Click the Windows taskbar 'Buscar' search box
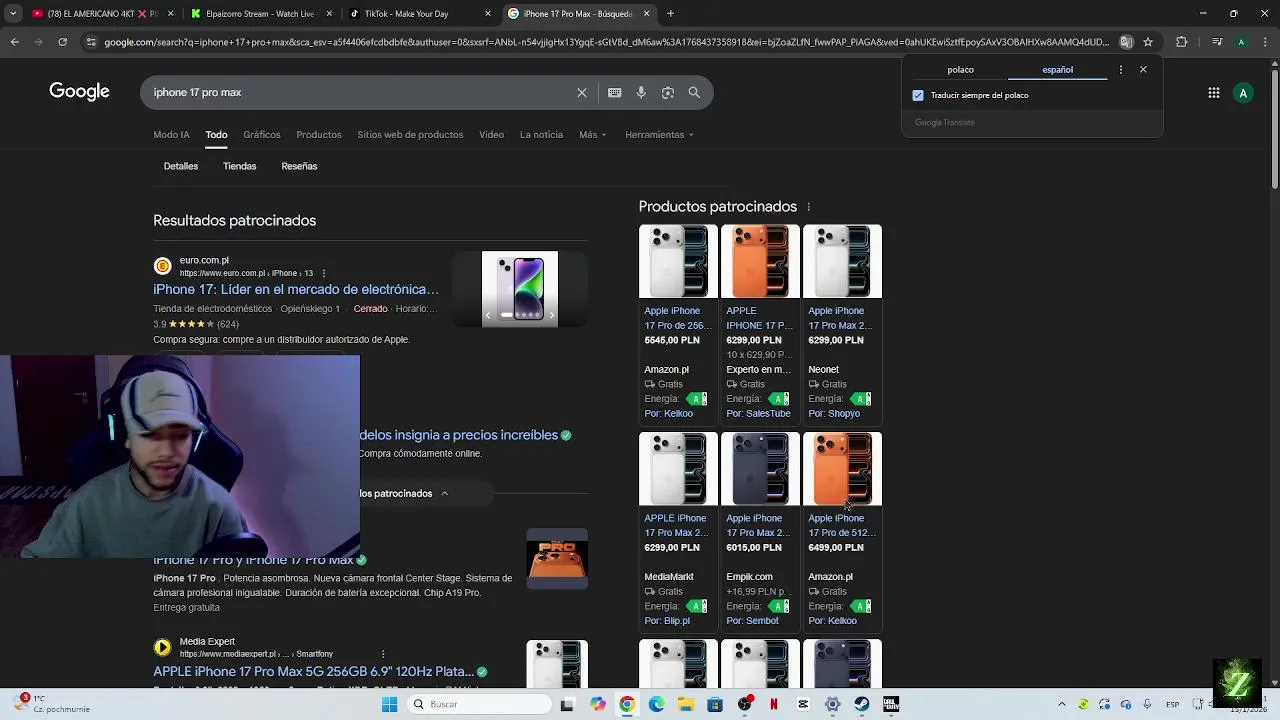 (x=480, y=704)
